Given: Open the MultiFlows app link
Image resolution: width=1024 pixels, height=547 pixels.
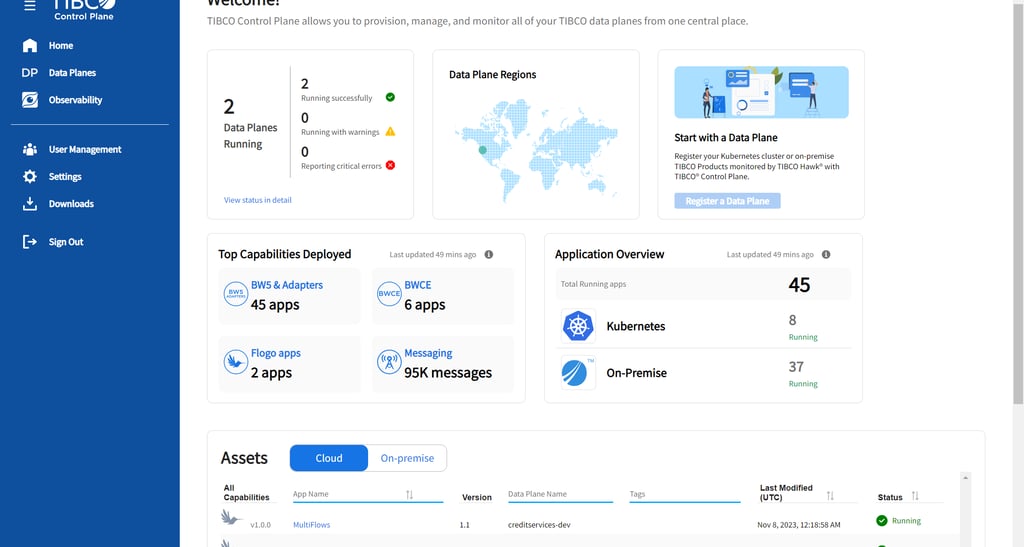Looking at the screenshot, I should (312, 525).
